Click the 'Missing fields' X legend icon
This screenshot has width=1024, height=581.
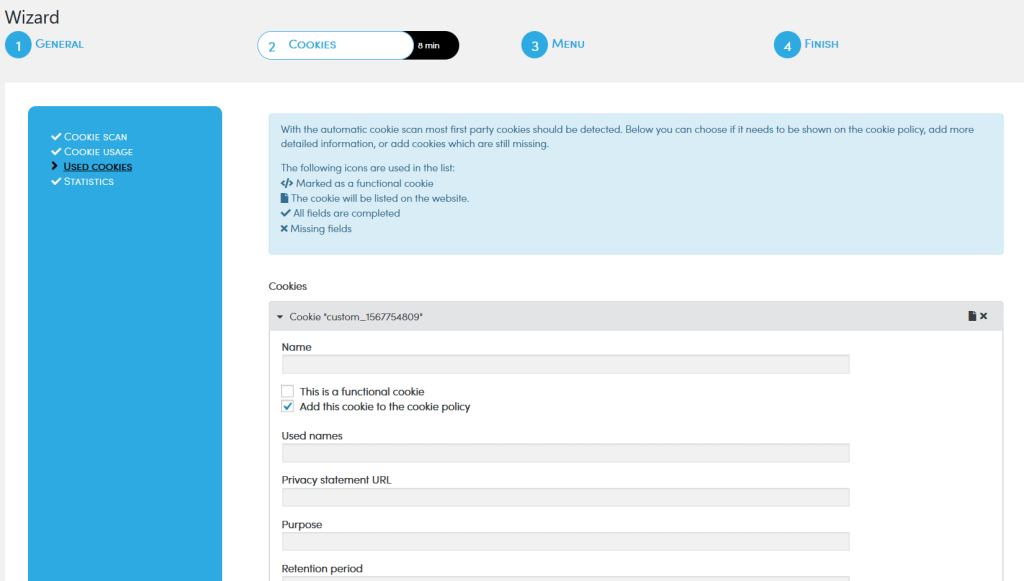pos(284,228)
